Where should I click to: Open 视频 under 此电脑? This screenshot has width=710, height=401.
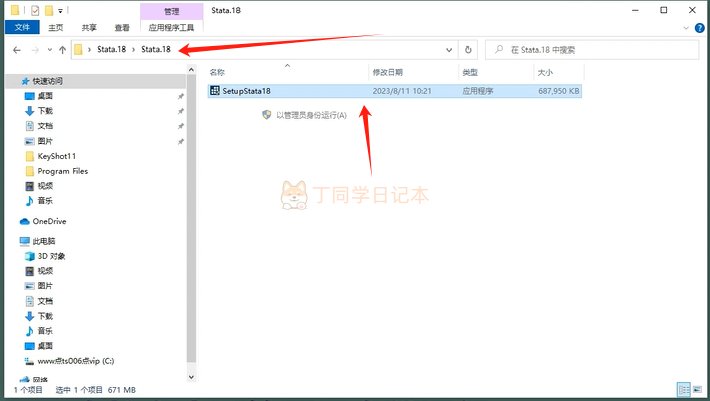coord(45,271)
